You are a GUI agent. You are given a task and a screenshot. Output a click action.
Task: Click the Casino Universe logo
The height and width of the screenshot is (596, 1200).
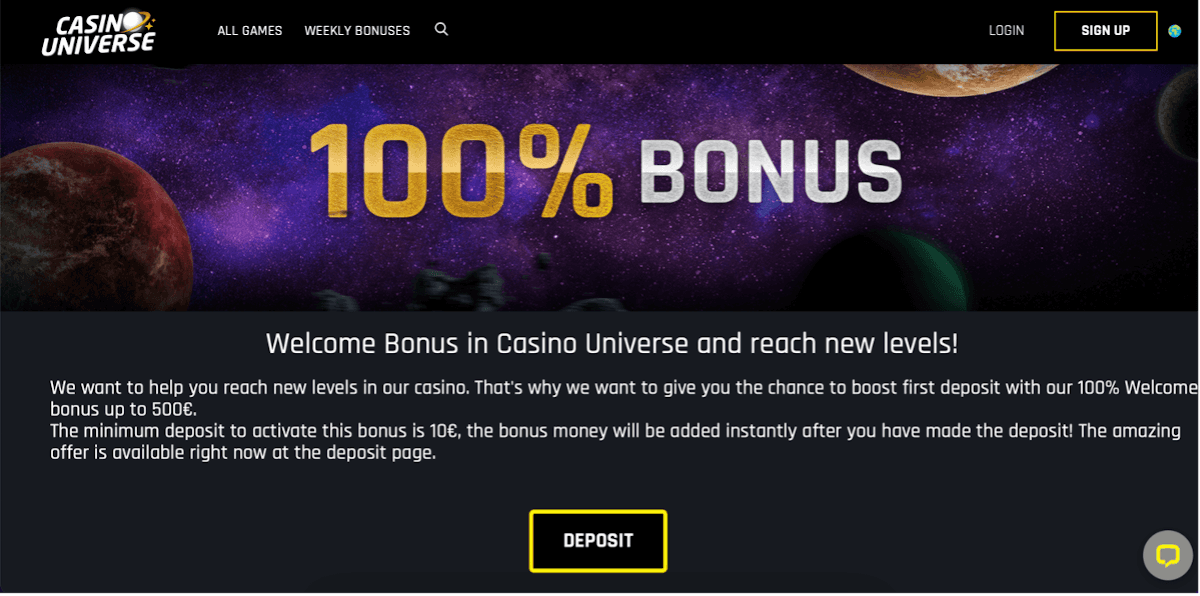pos(98,33)
